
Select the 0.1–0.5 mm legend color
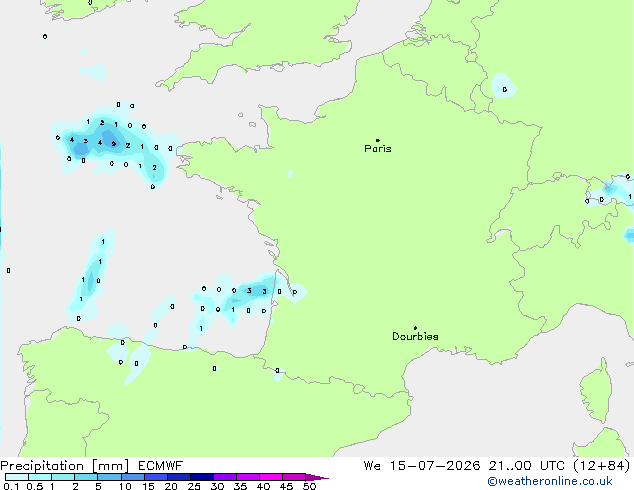tap(17, 477)
